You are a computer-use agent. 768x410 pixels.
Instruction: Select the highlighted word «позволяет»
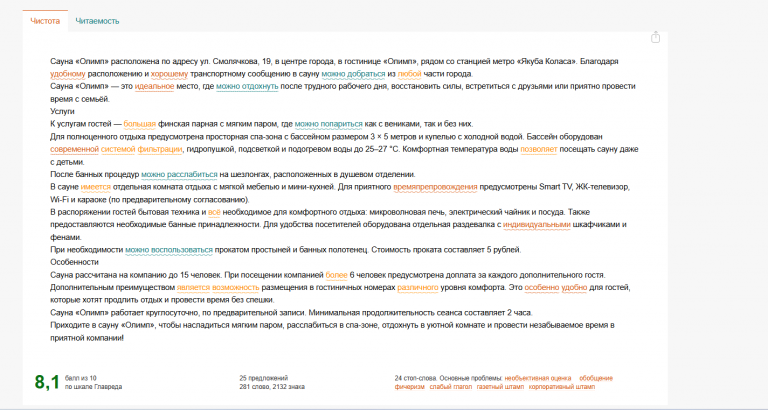click(539, 149)
